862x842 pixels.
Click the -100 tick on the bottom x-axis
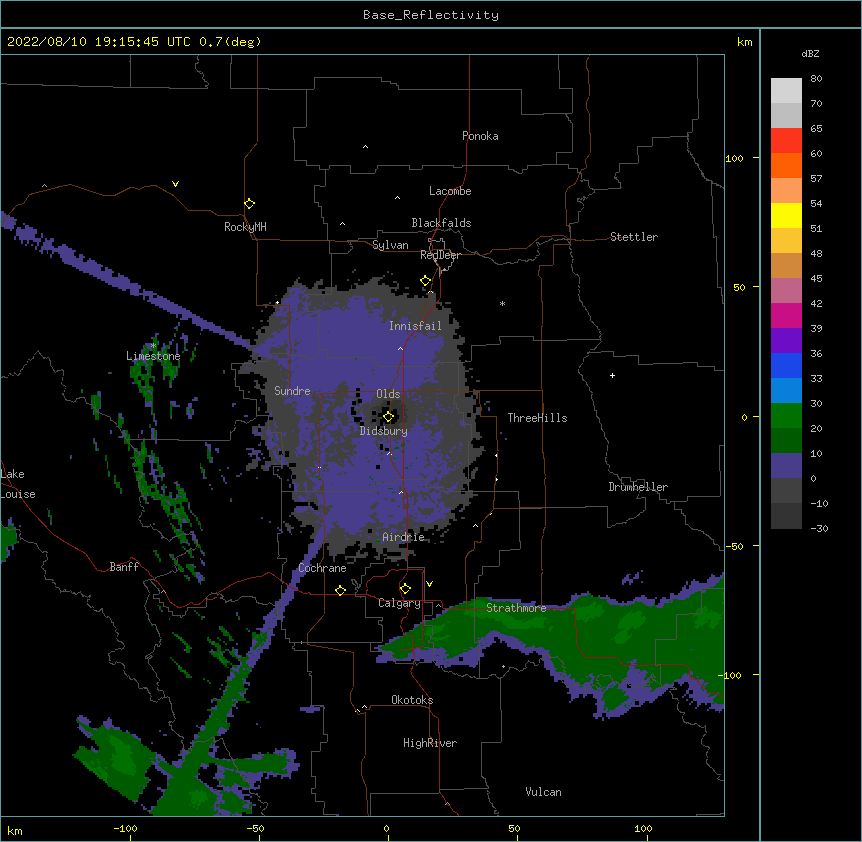point(125,828)
